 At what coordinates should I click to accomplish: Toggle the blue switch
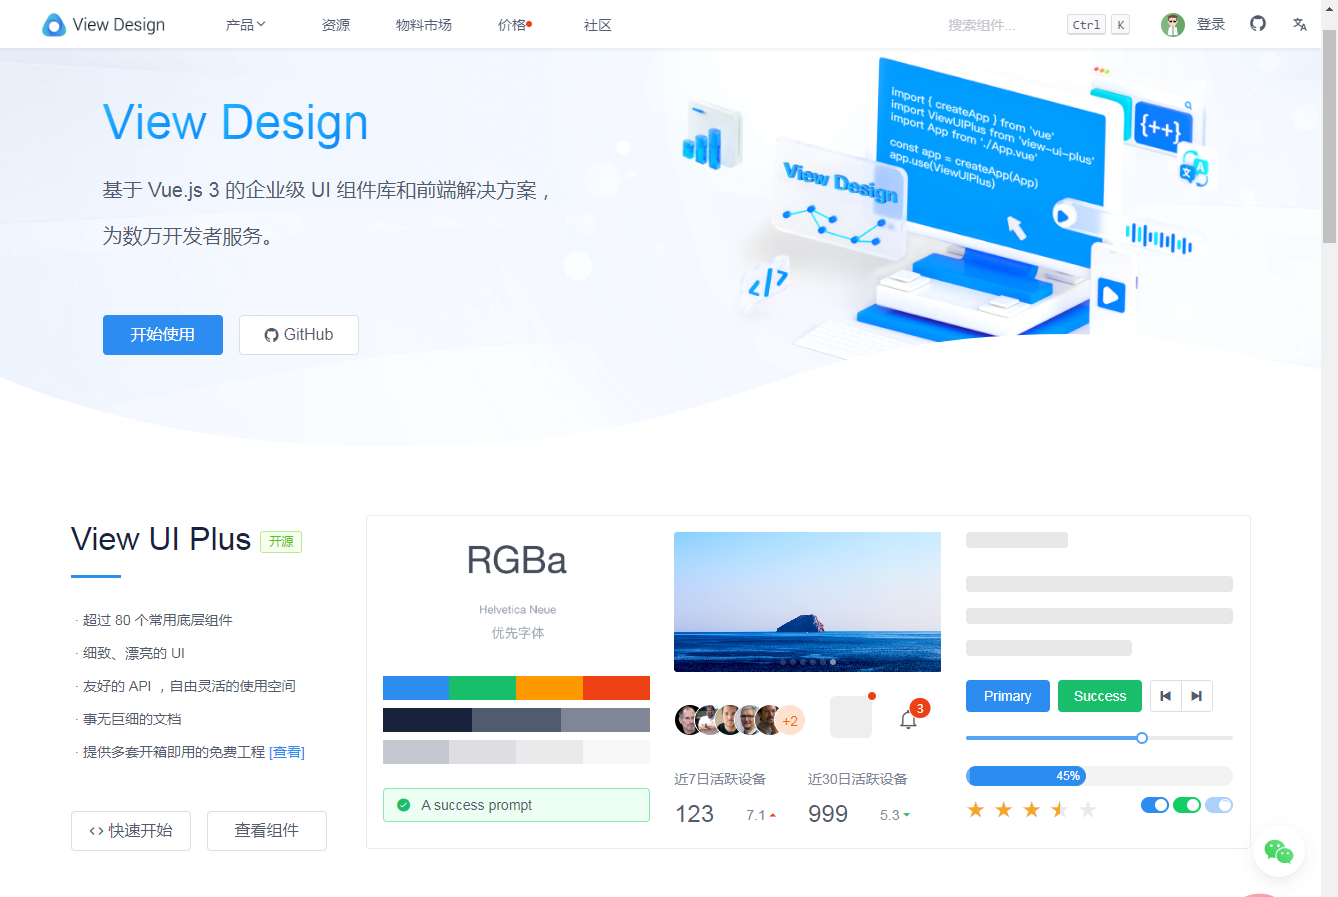[1155, 805]
